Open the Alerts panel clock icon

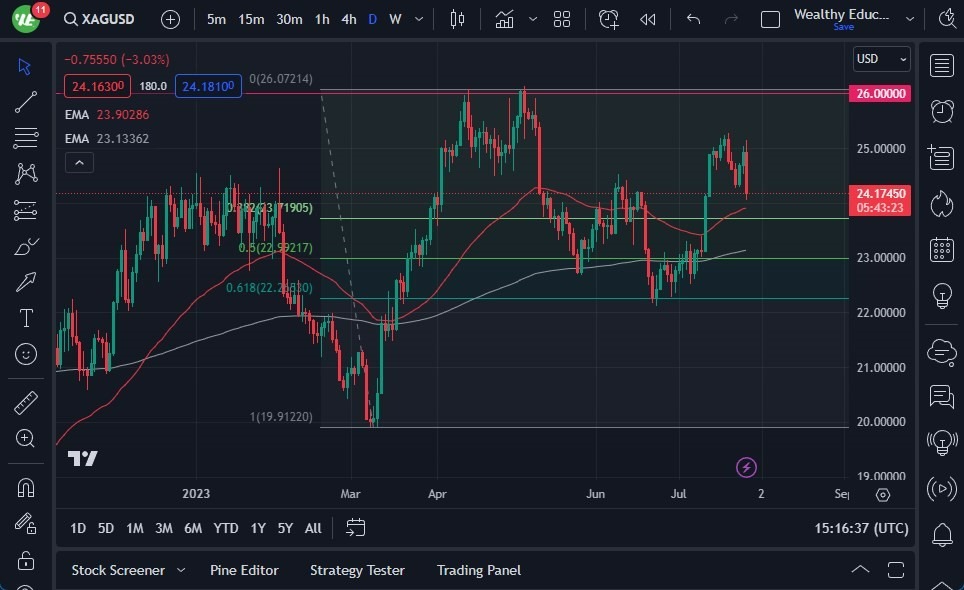tap(941, 111)
